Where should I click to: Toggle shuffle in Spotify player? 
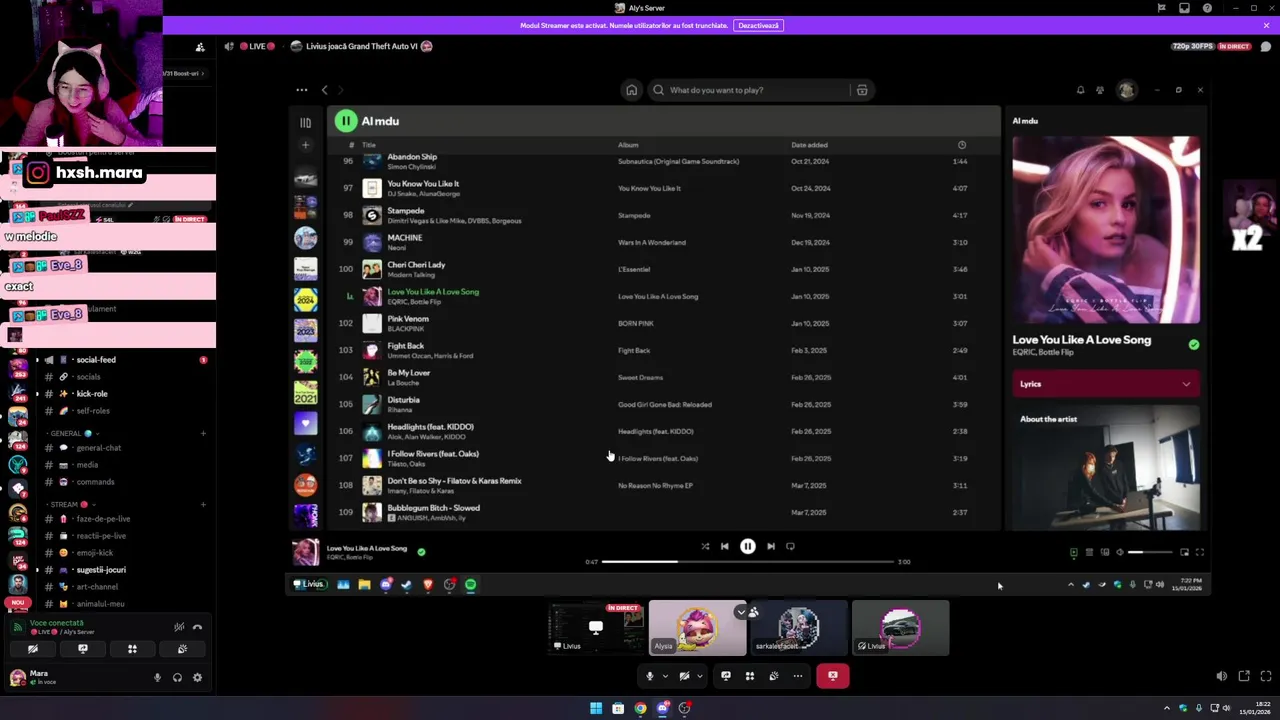pos(705,546)
